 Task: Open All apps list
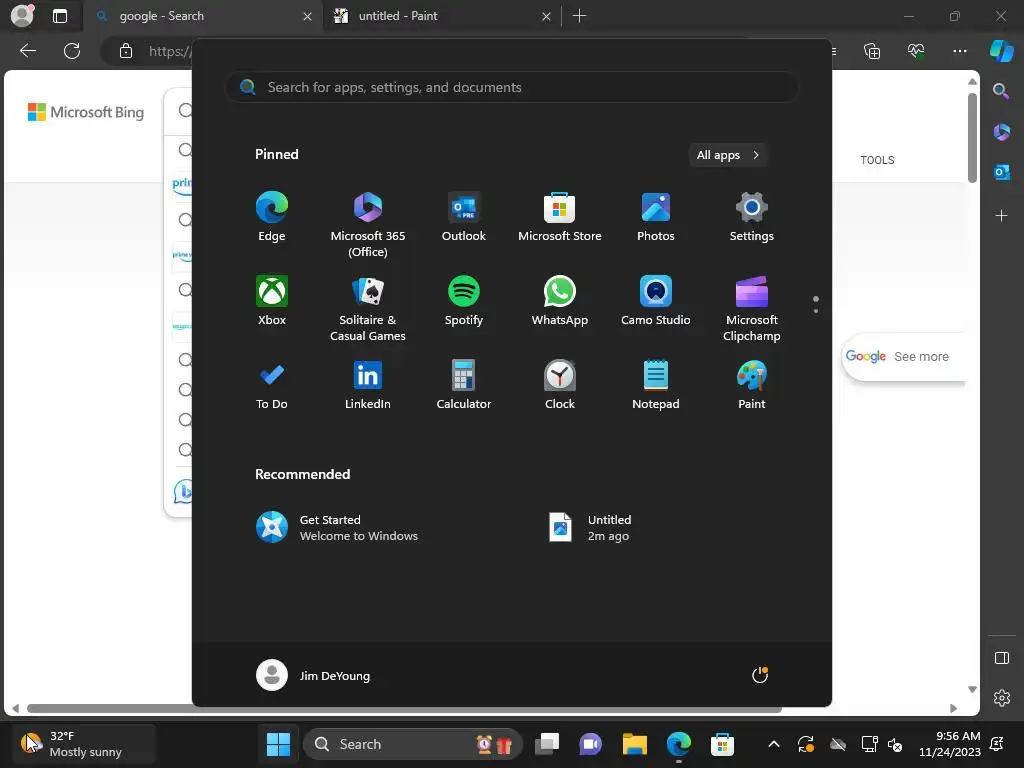point(728,155)
